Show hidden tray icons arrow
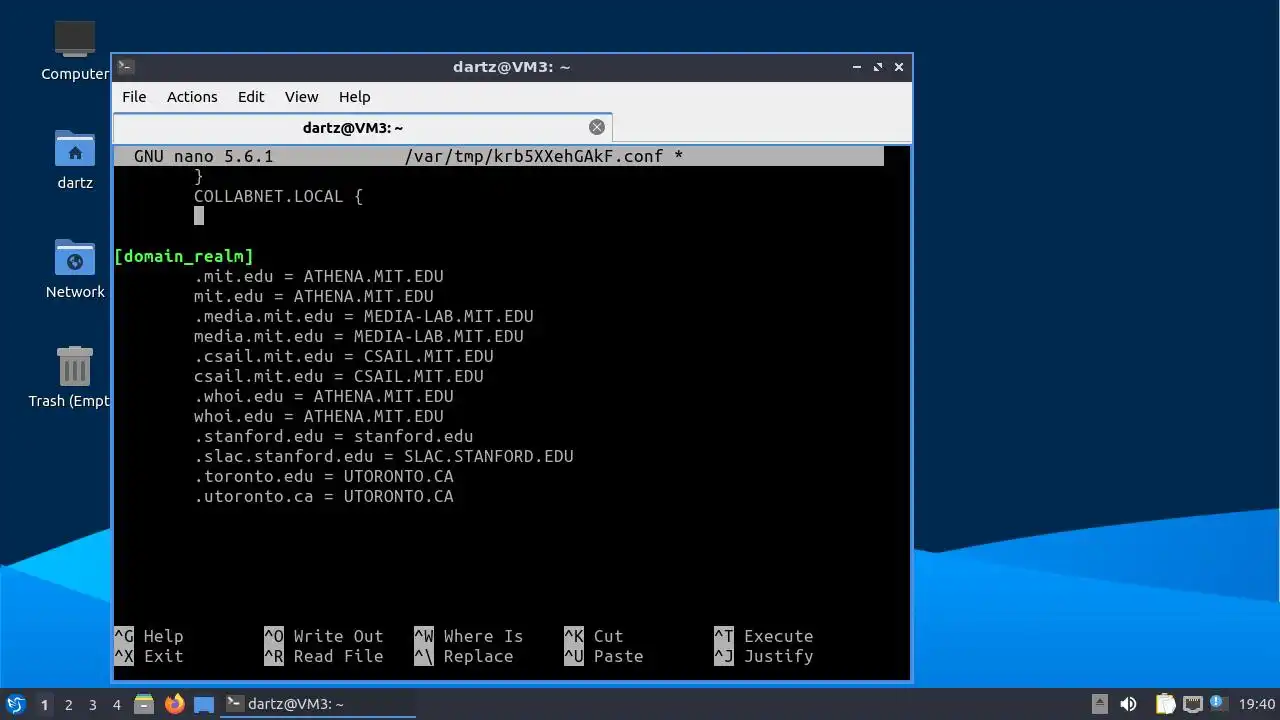This screenshot has width=1280, height=720. point(1099,703)
